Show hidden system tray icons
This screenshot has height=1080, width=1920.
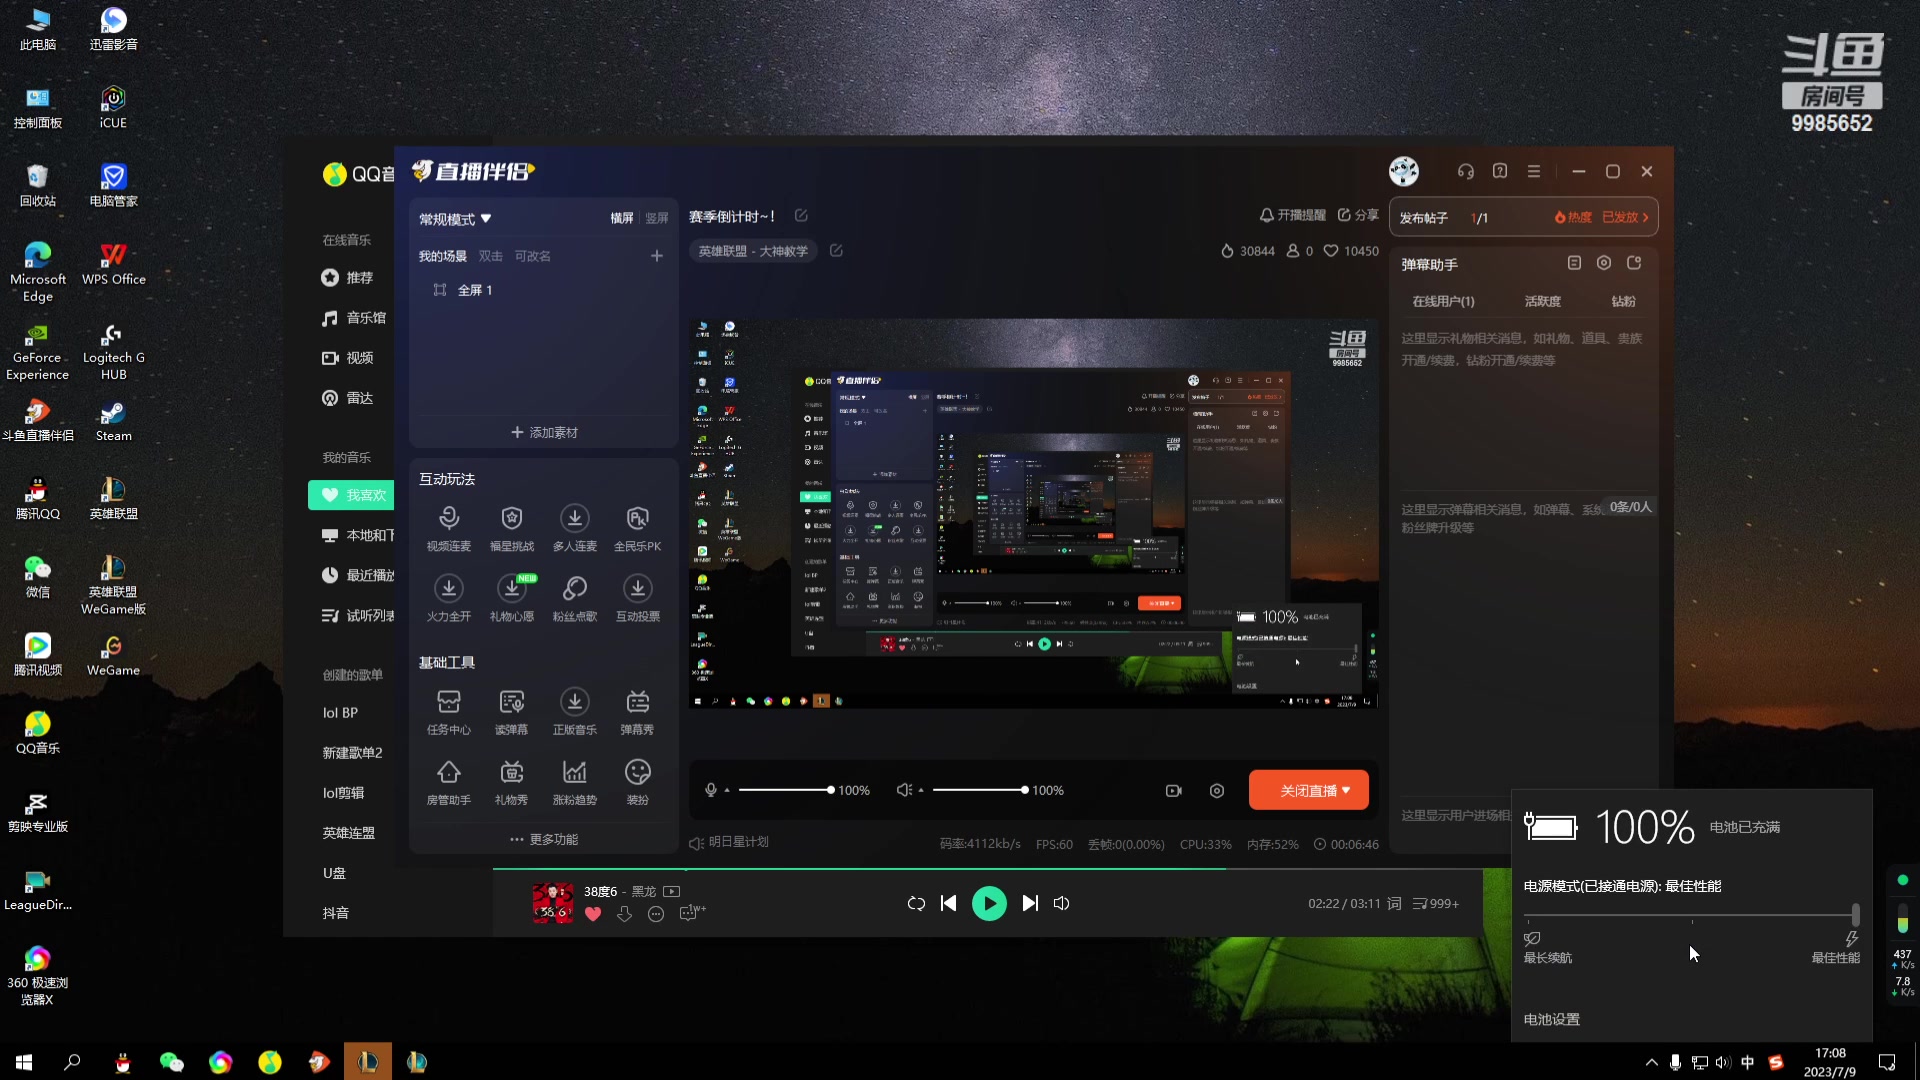1651,1062
